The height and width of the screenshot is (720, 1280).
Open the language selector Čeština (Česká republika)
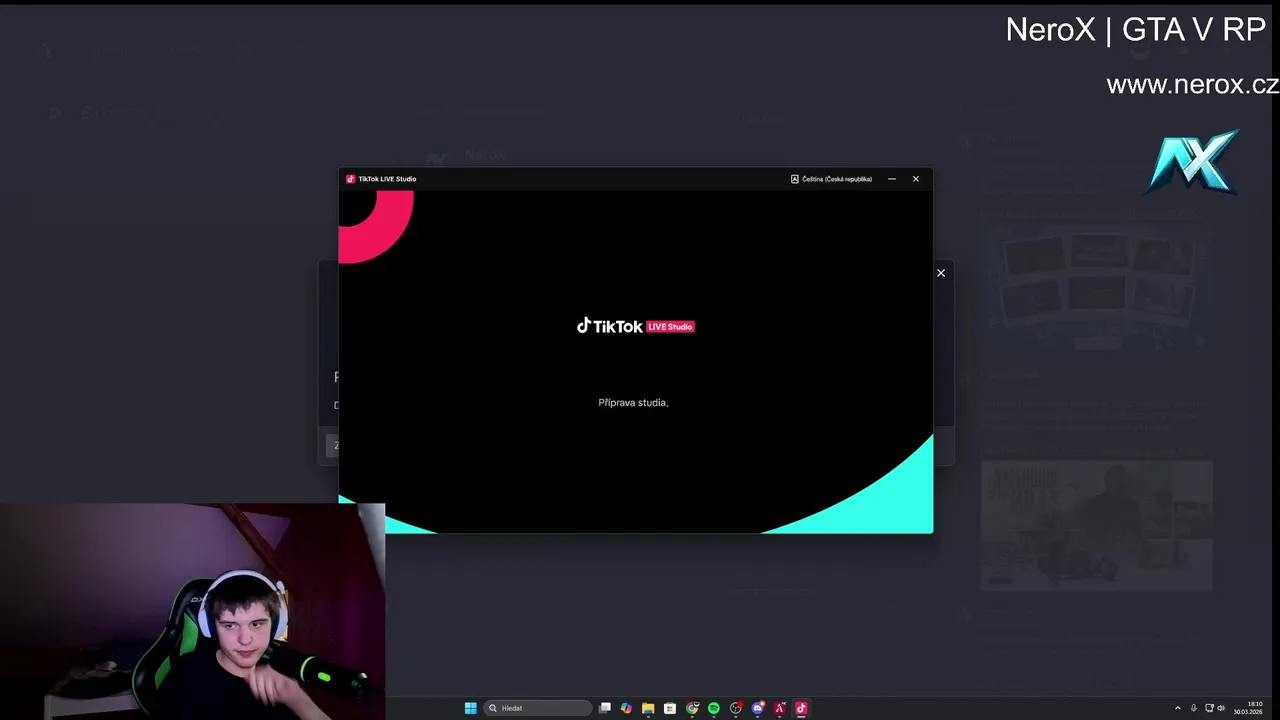click(831, 179)
